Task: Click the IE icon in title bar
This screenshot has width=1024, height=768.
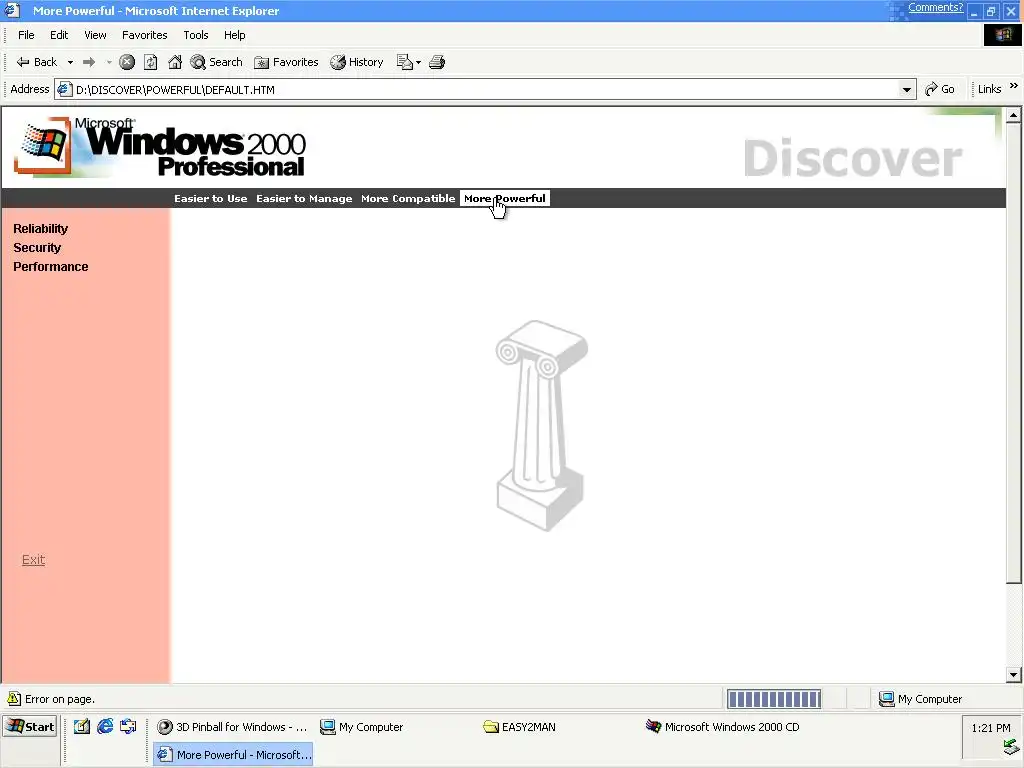Action: 12,10
